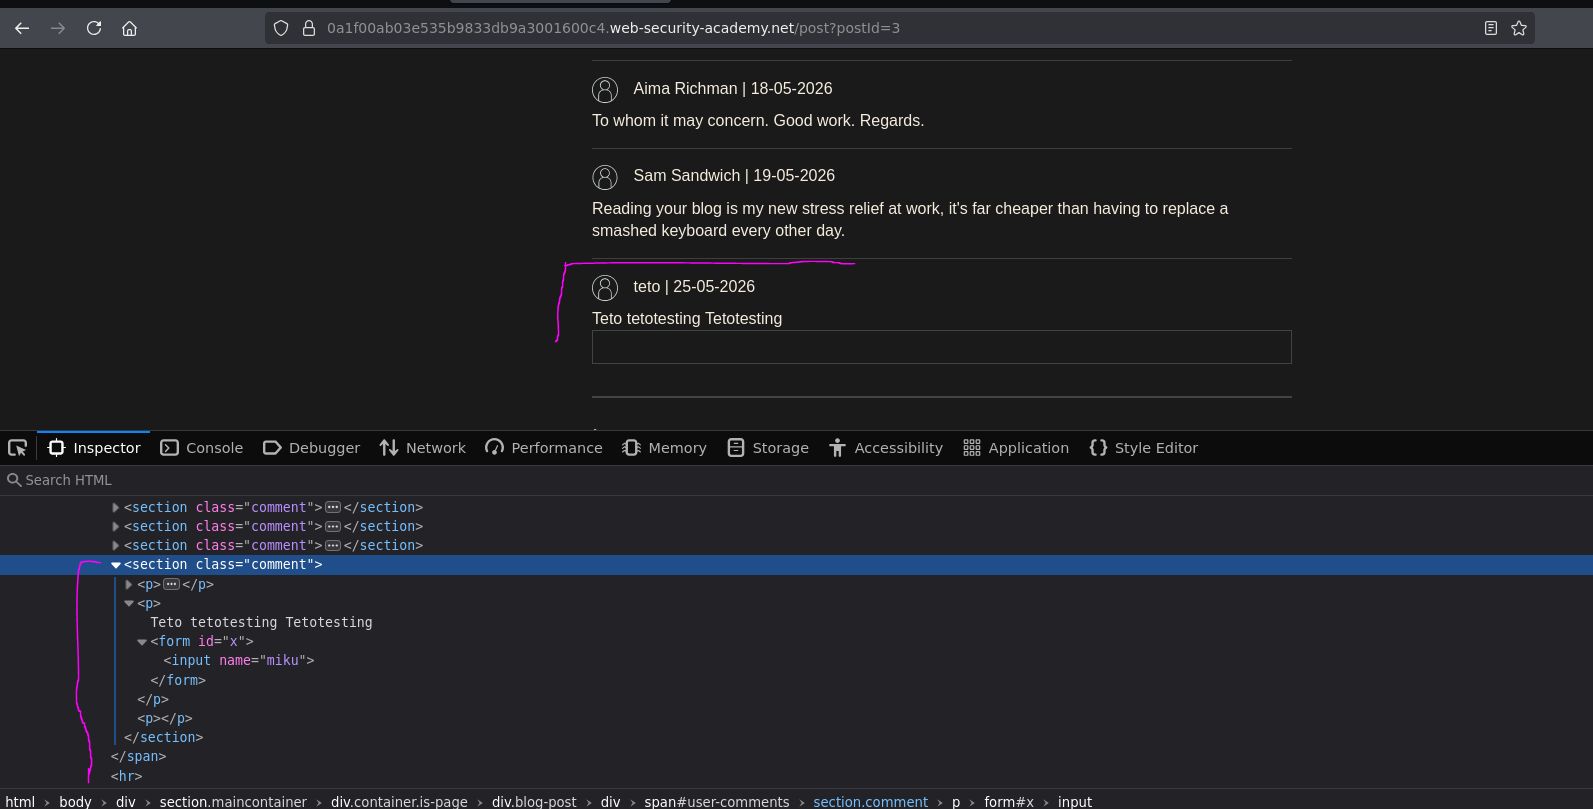Collapse the highlighted comment section node

coord(116,565)
